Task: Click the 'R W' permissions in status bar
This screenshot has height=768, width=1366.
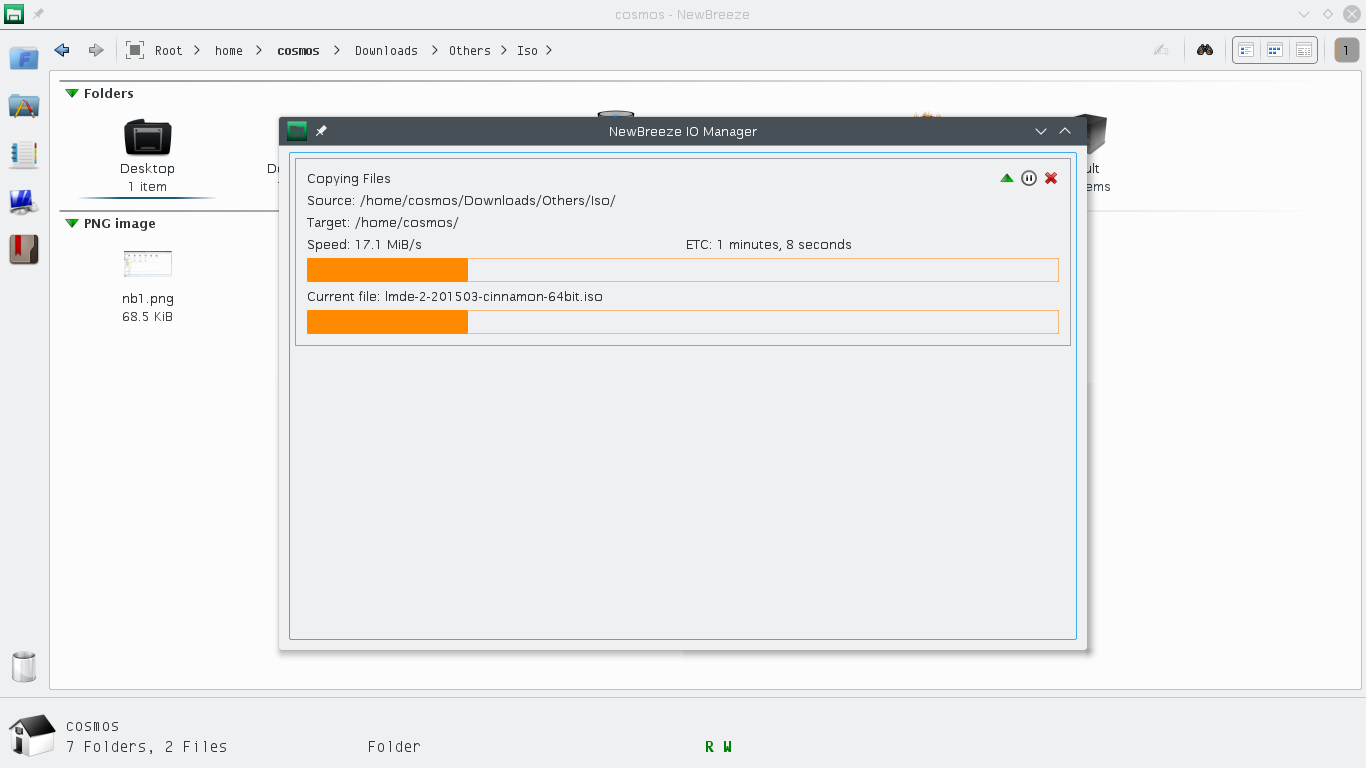Action: tap(718, 746)
